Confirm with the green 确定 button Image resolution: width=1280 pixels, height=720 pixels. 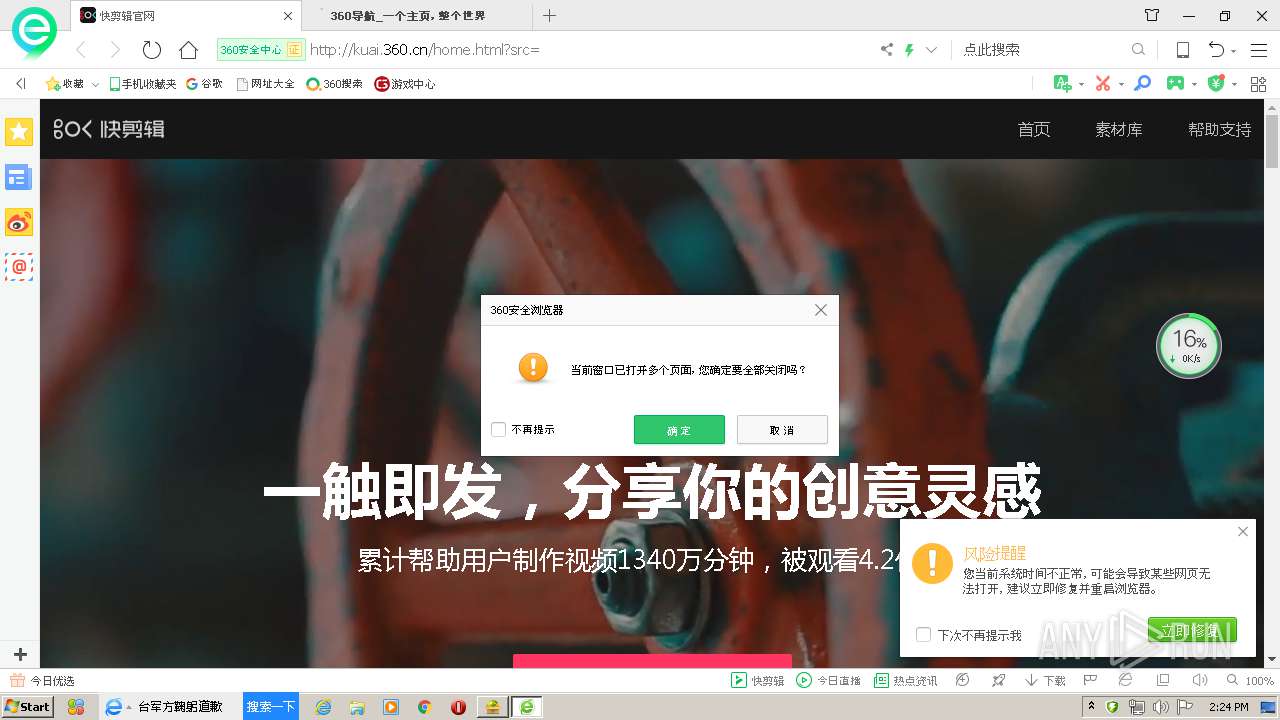(x=679, y=430)
